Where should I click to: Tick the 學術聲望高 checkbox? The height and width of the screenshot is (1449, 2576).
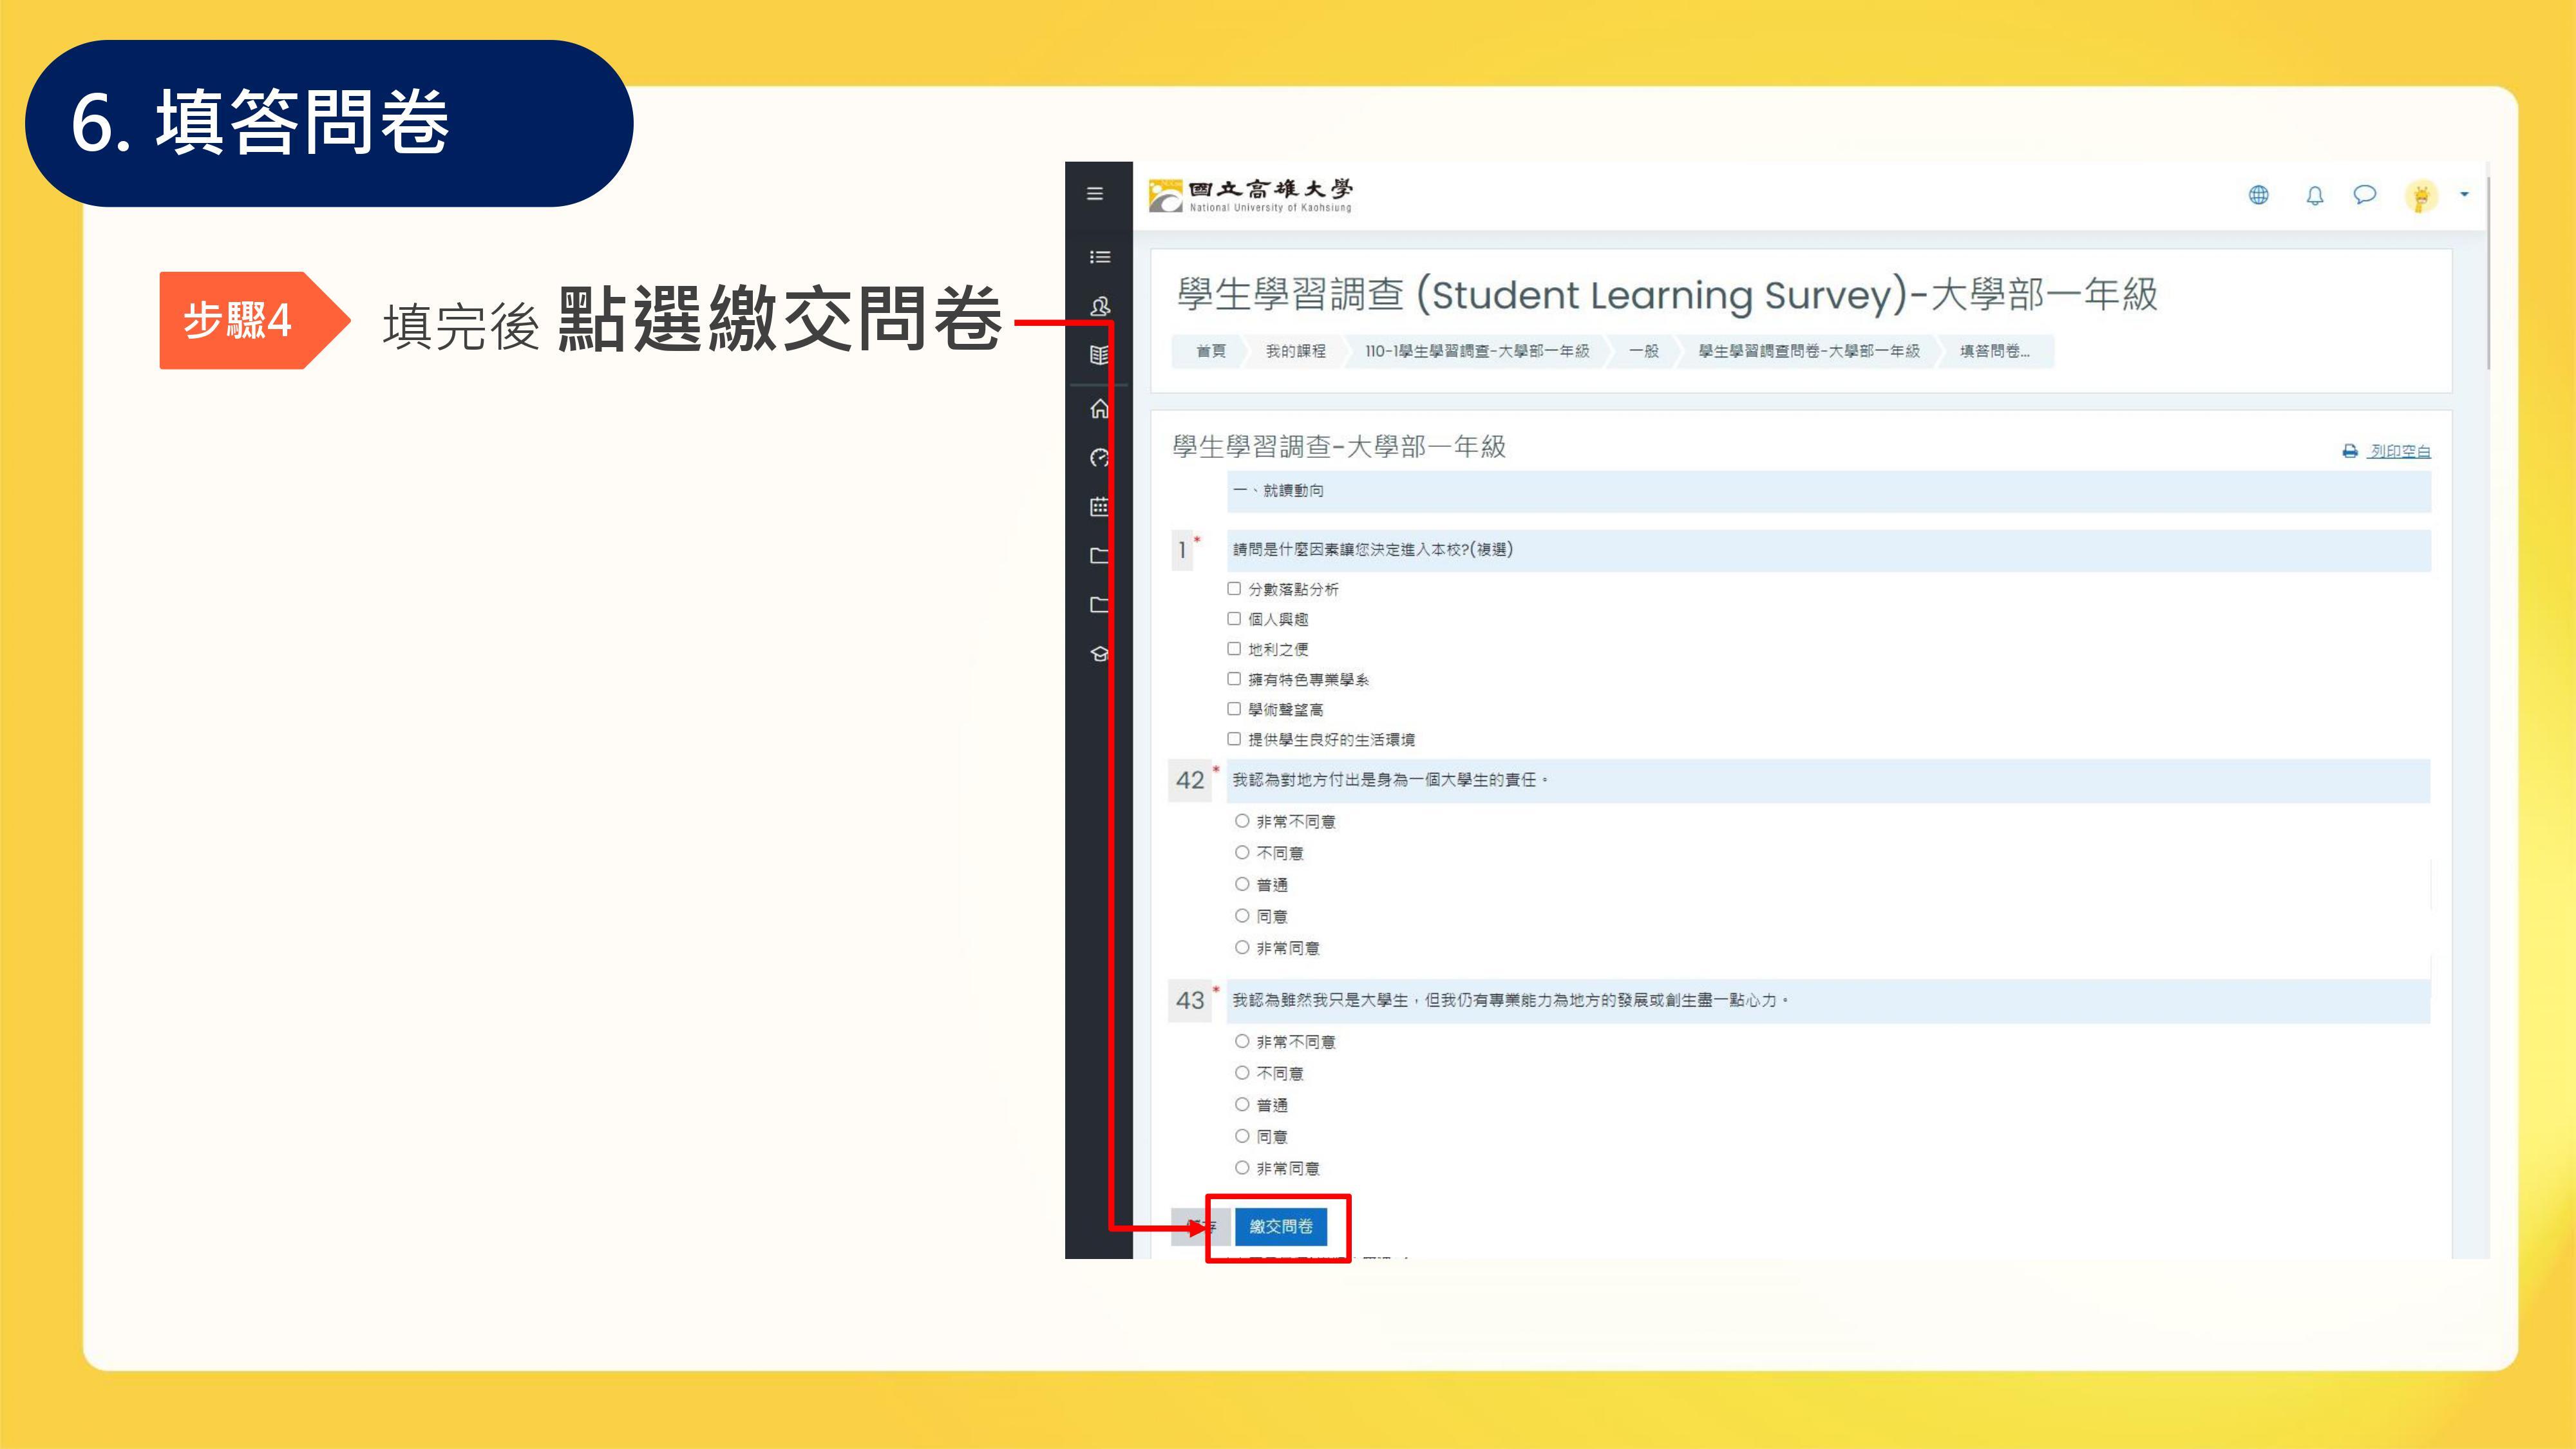pos(1234,709)
